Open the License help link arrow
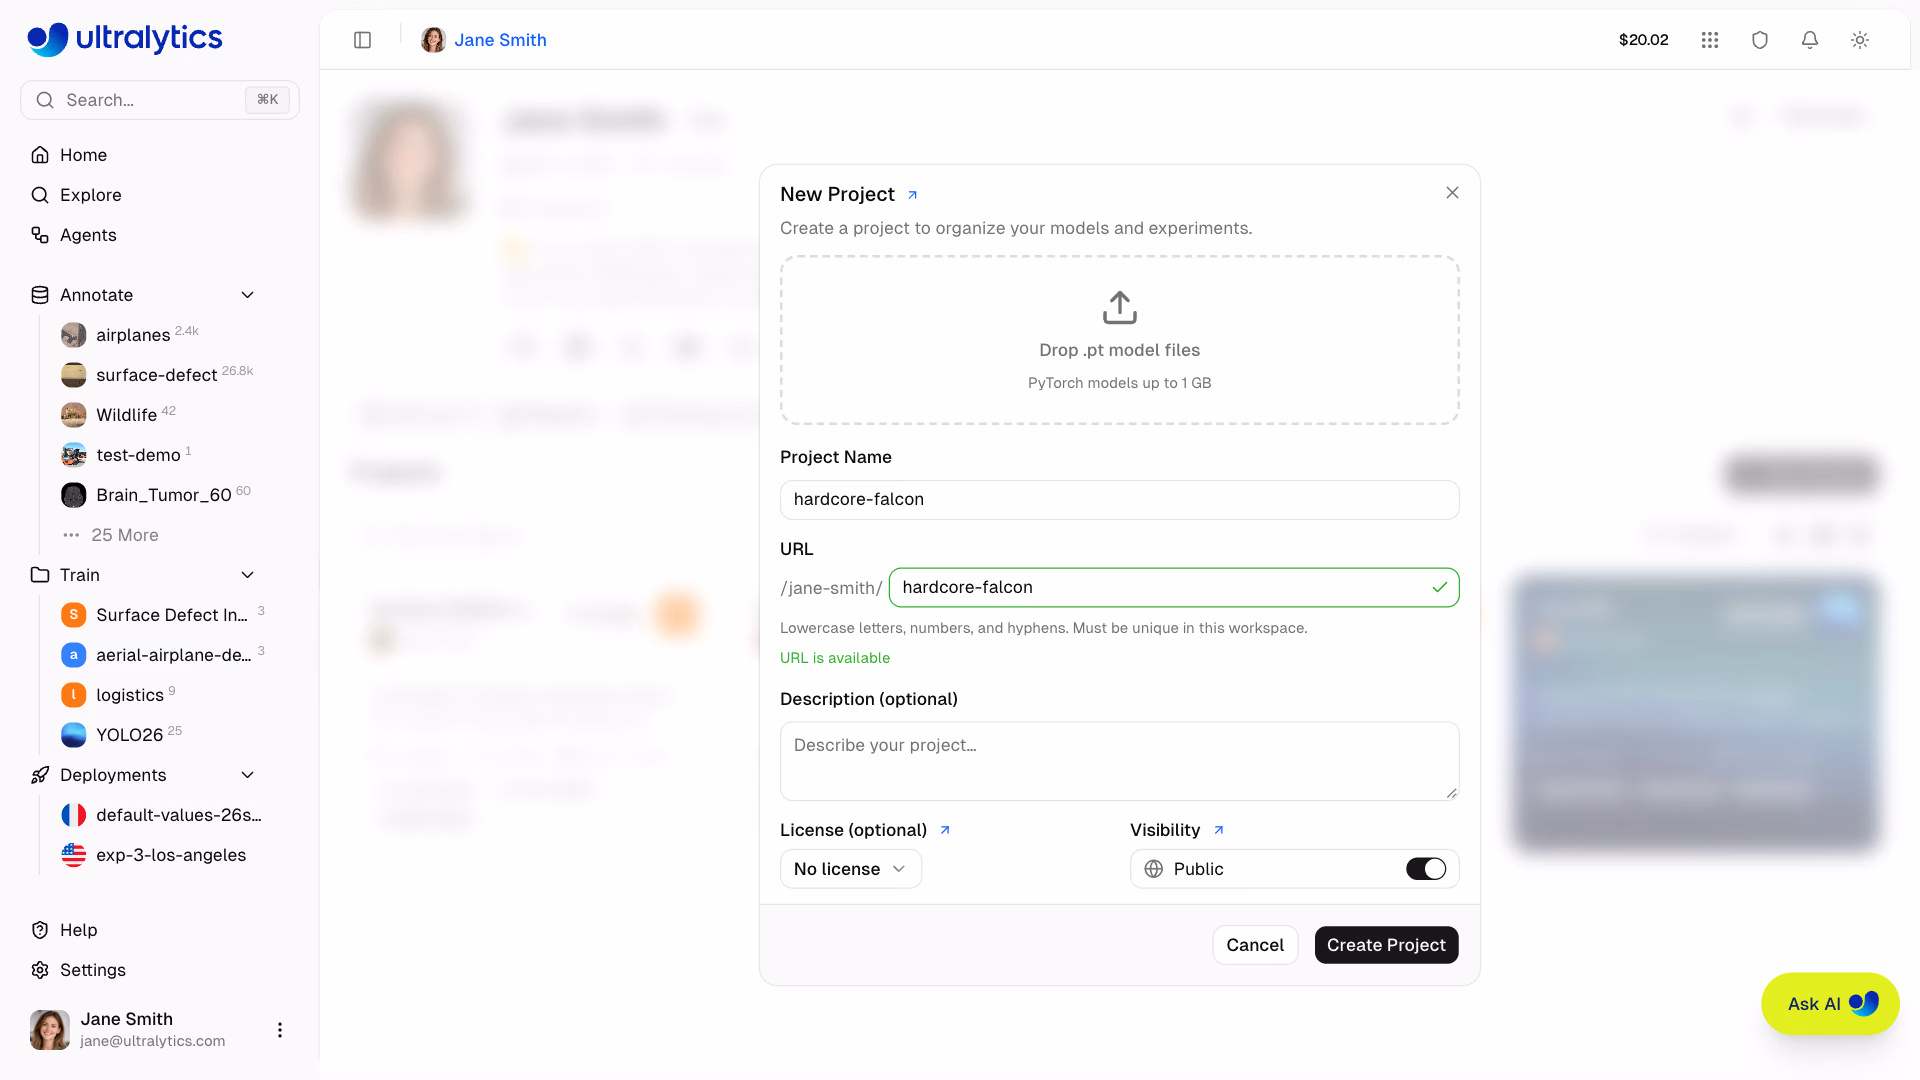 tap(945, 830)
